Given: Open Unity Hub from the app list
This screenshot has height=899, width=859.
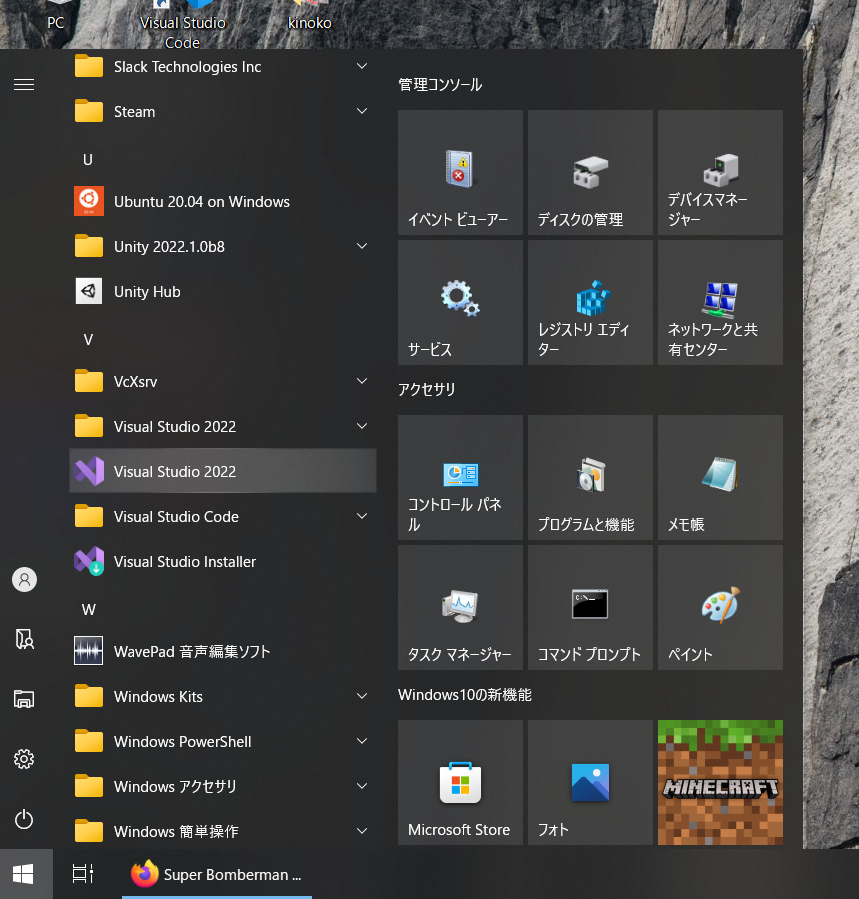Looking at the screenshot, I should [222, 291].
